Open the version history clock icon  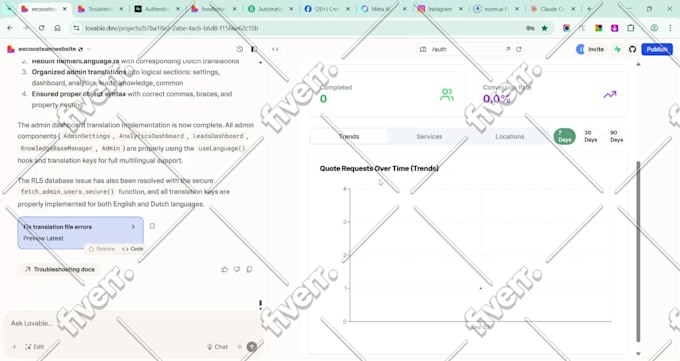[x=240, y=49]
